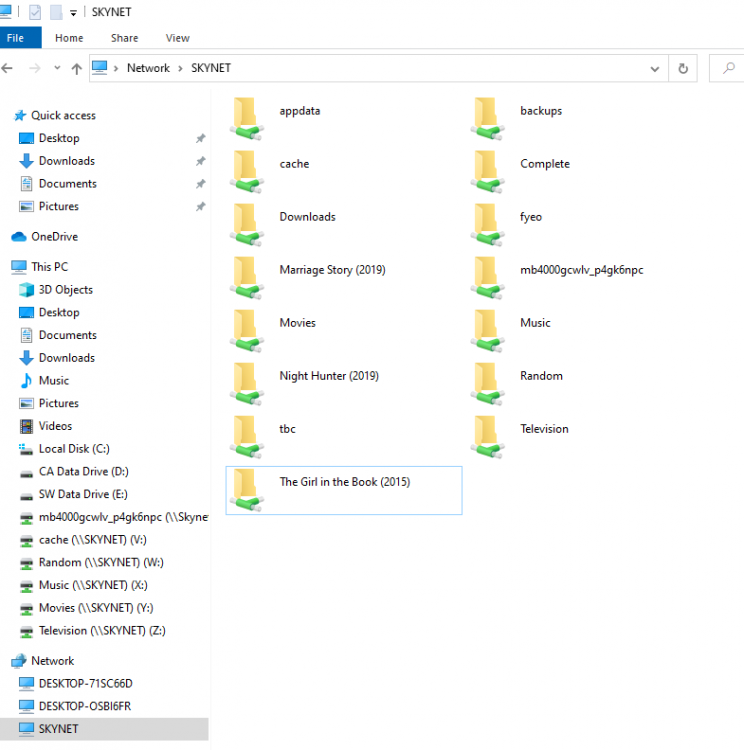Expand the chevron before Network in breadcrumb
Viewport: 744px width, 750px height.
[116, 68]
